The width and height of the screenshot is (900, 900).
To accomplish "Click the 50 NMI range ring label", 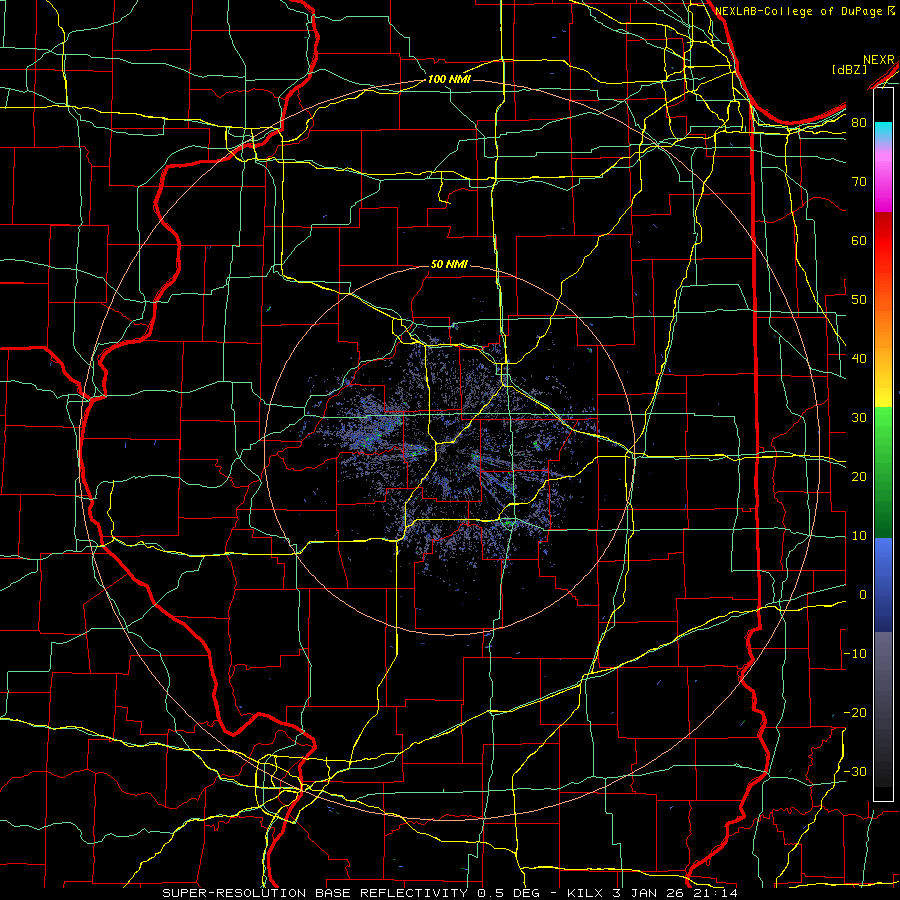I will pos(449,264).
